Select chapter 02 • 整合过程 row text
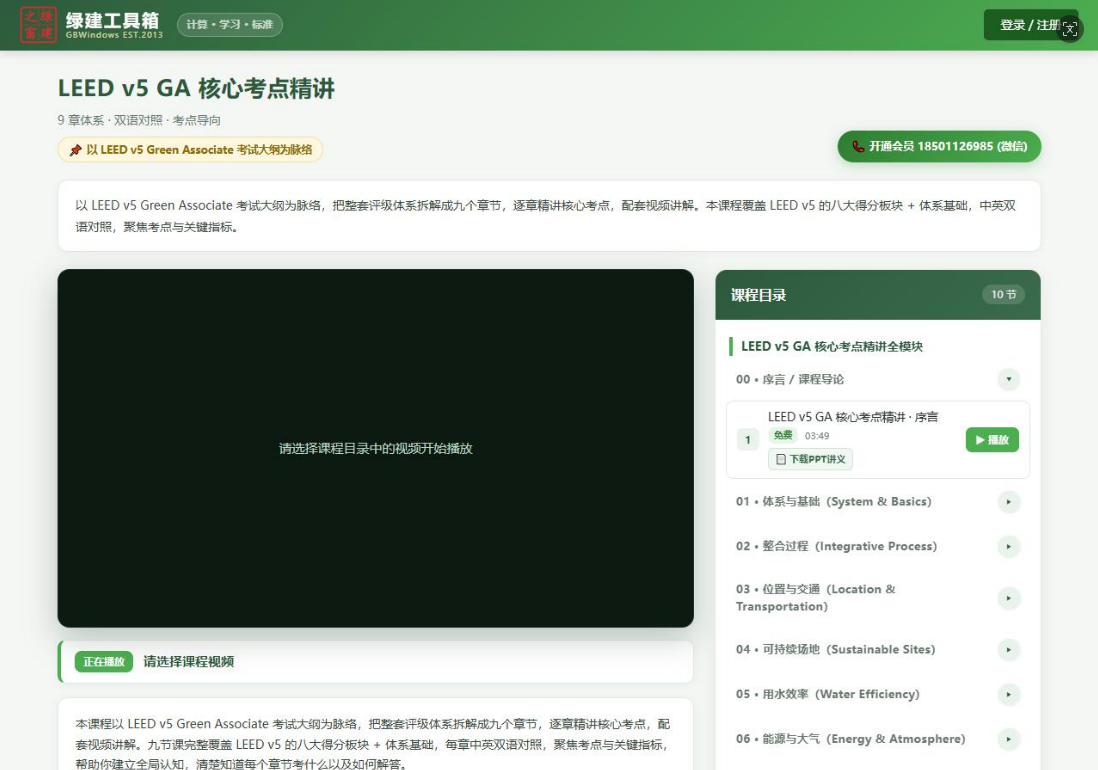 click(x=836, y=547)
